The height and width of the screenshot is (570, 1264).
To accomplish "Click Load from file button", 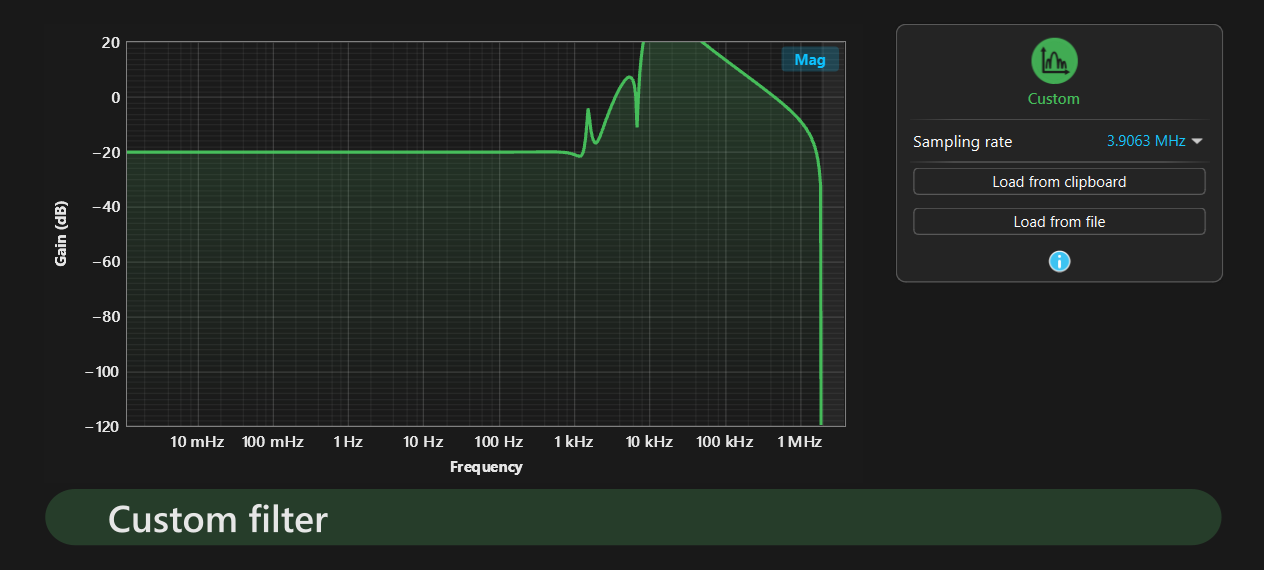I will pyautogui.click(x=1059, y=222).
